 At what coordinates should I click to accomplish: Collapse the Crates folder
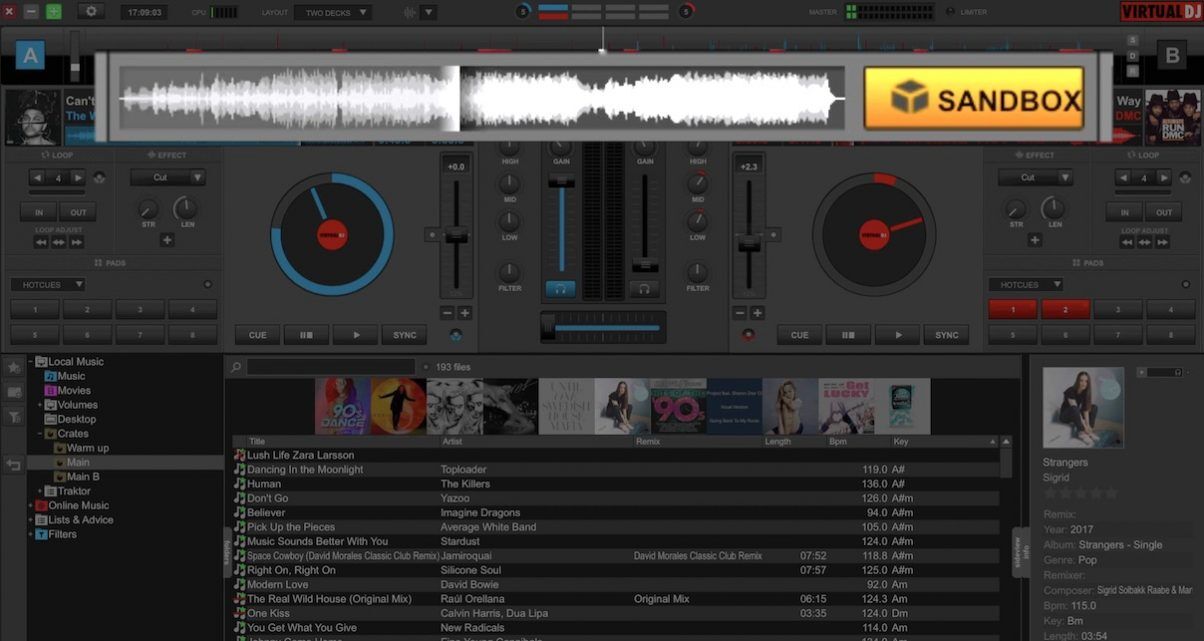40,434
